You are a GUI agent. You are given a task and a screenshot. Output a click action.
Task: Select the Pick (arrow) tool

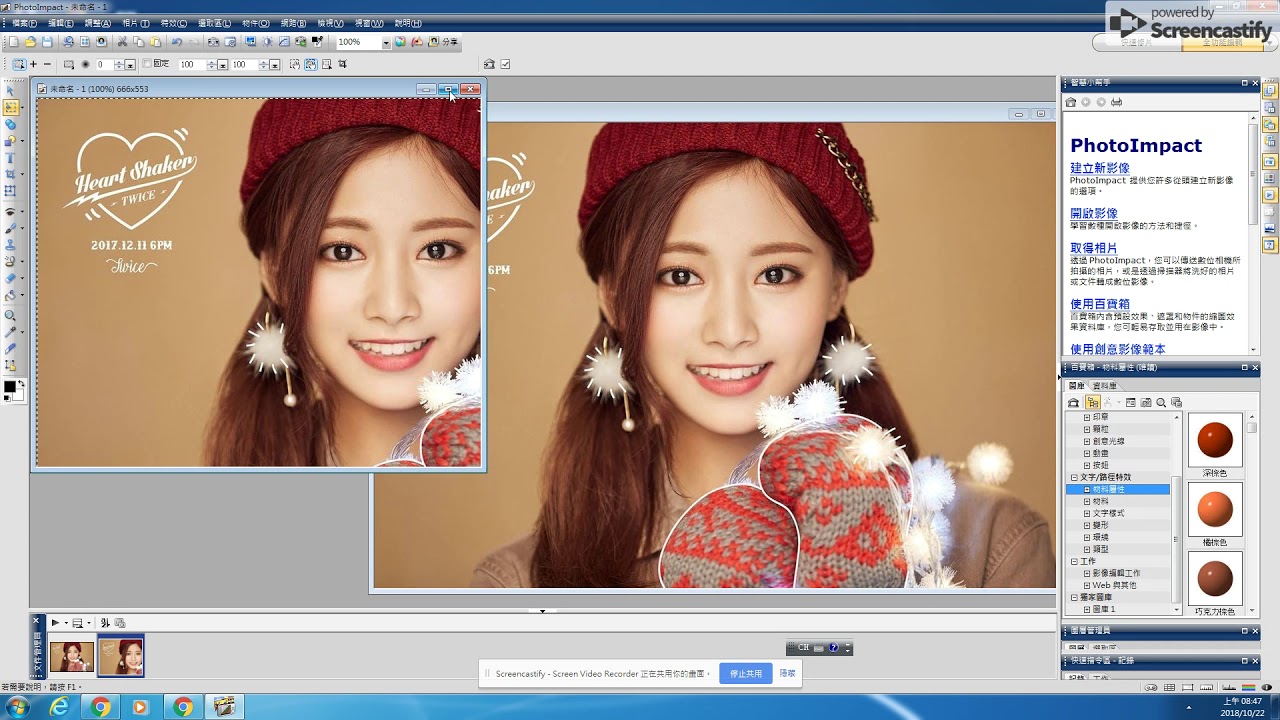pyautogui.click(x=11, y=90)
